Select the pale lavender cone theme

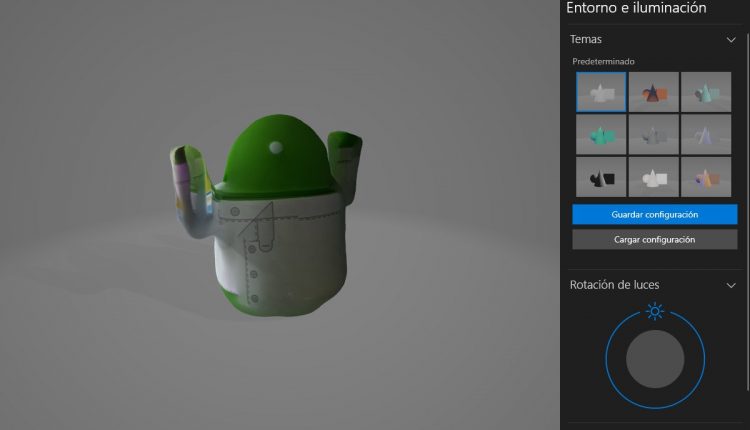tap(706, 134)
